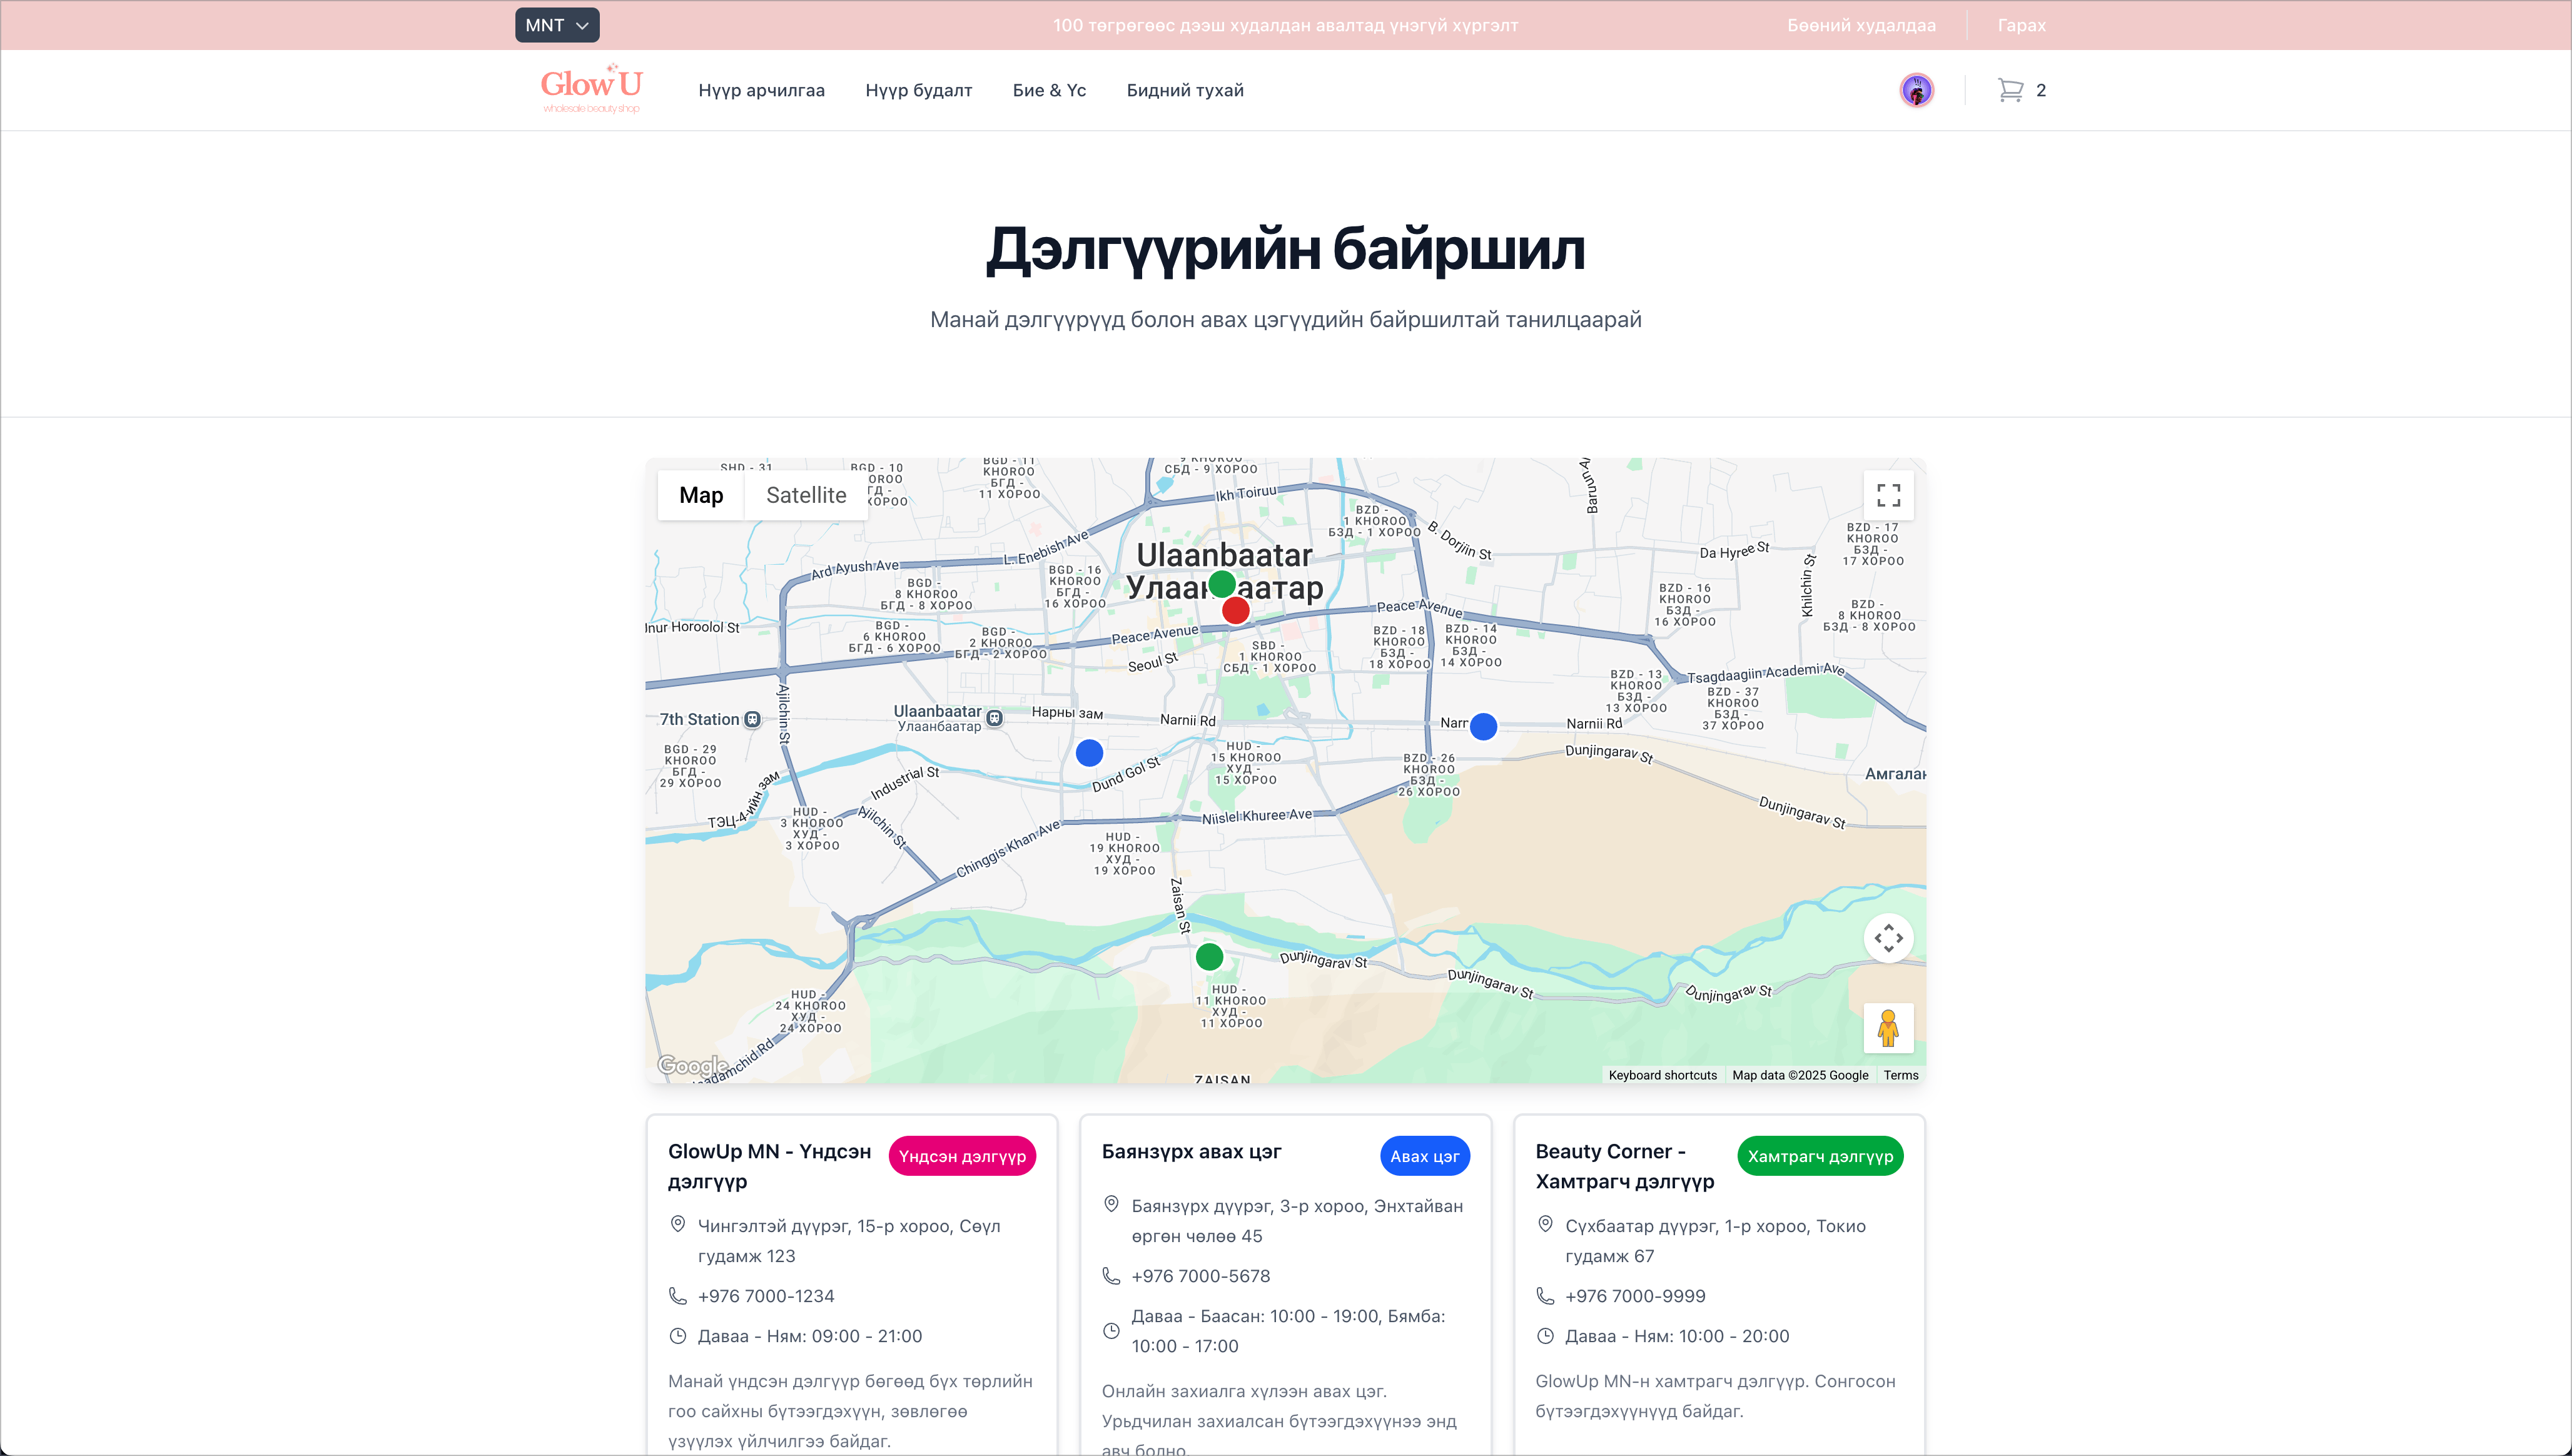The width and height of the screenshot is (2572, 1456).
Task: Click the green marker near Zaisan St
Action: tap(1209, 957)
